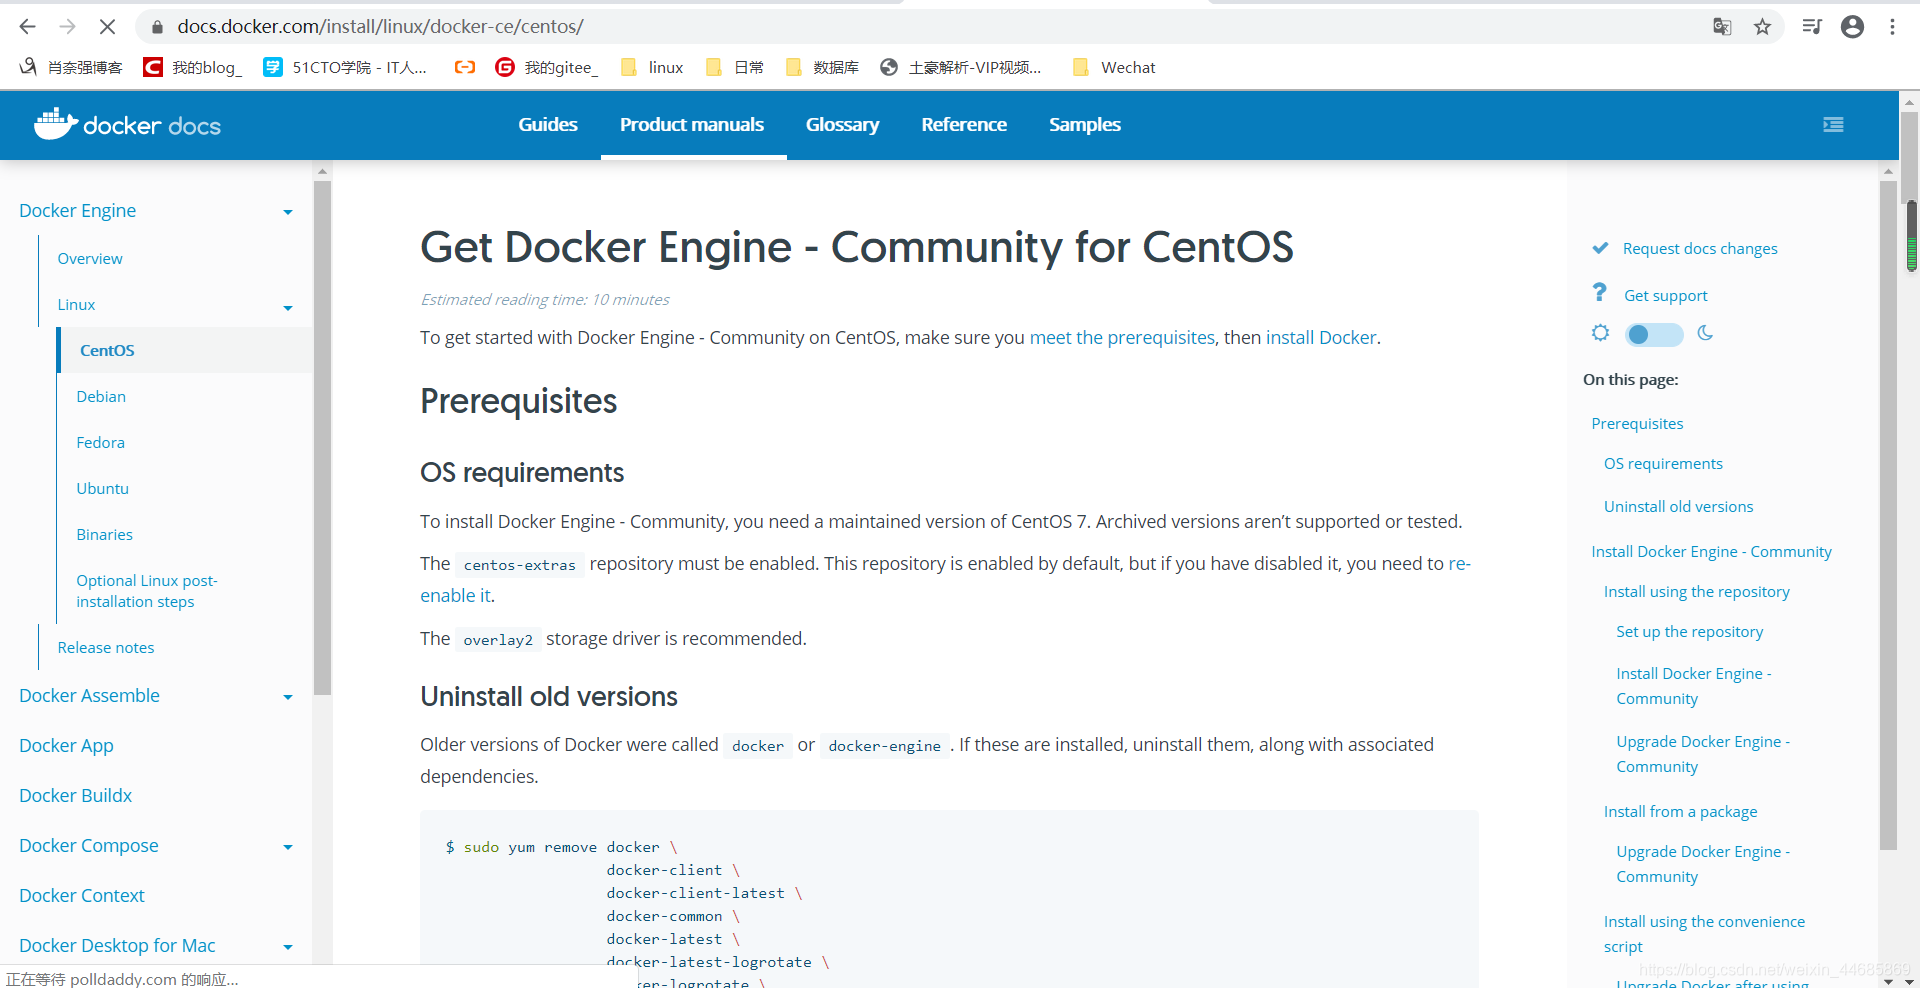Open the 数据库 bookmark folder
The image size is (1920, 988).
(822, 67)
